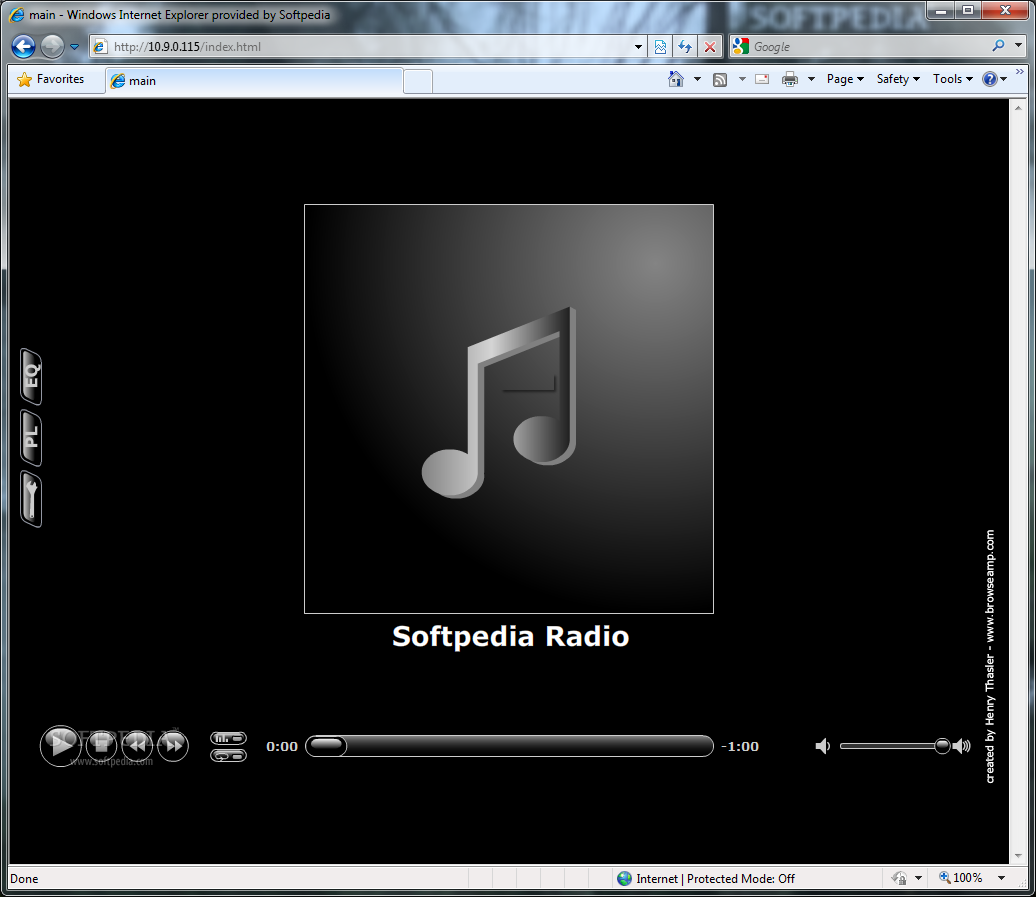Open the Tools menu
This screenshot has height=897, width=1036.
(953, 79)
